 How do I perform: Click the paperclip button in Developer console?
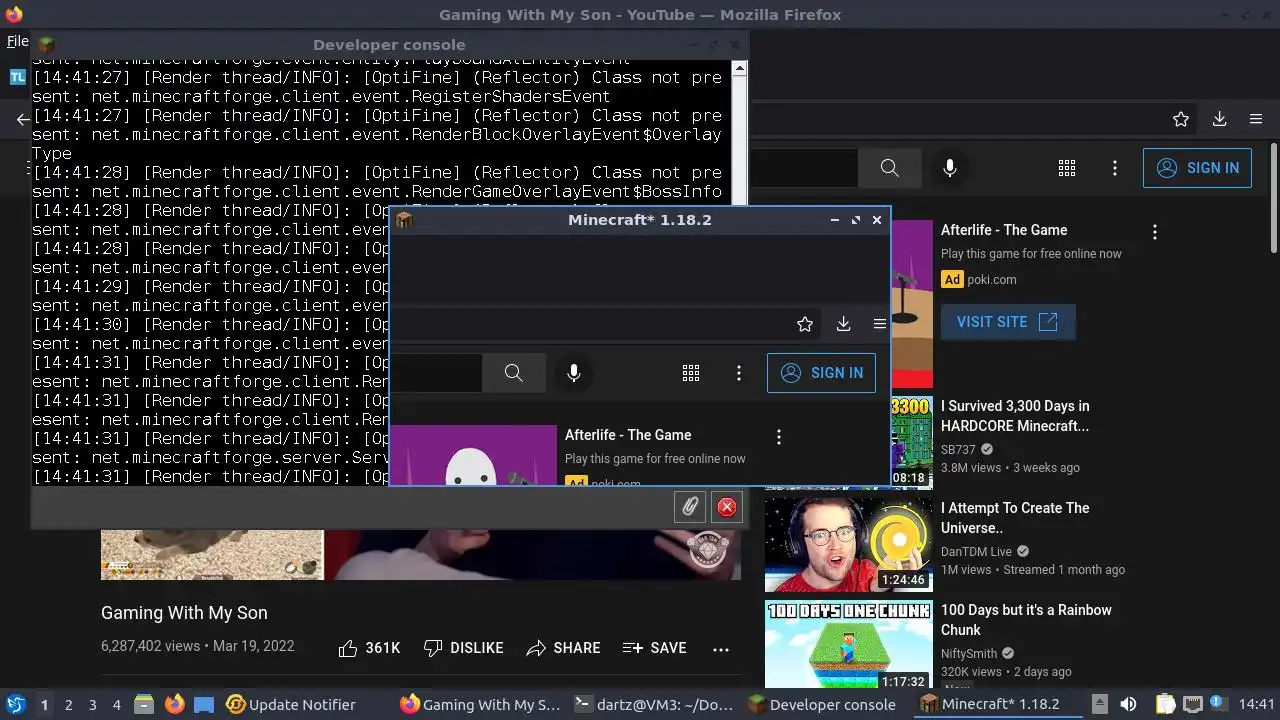click(x=690, y=507)
